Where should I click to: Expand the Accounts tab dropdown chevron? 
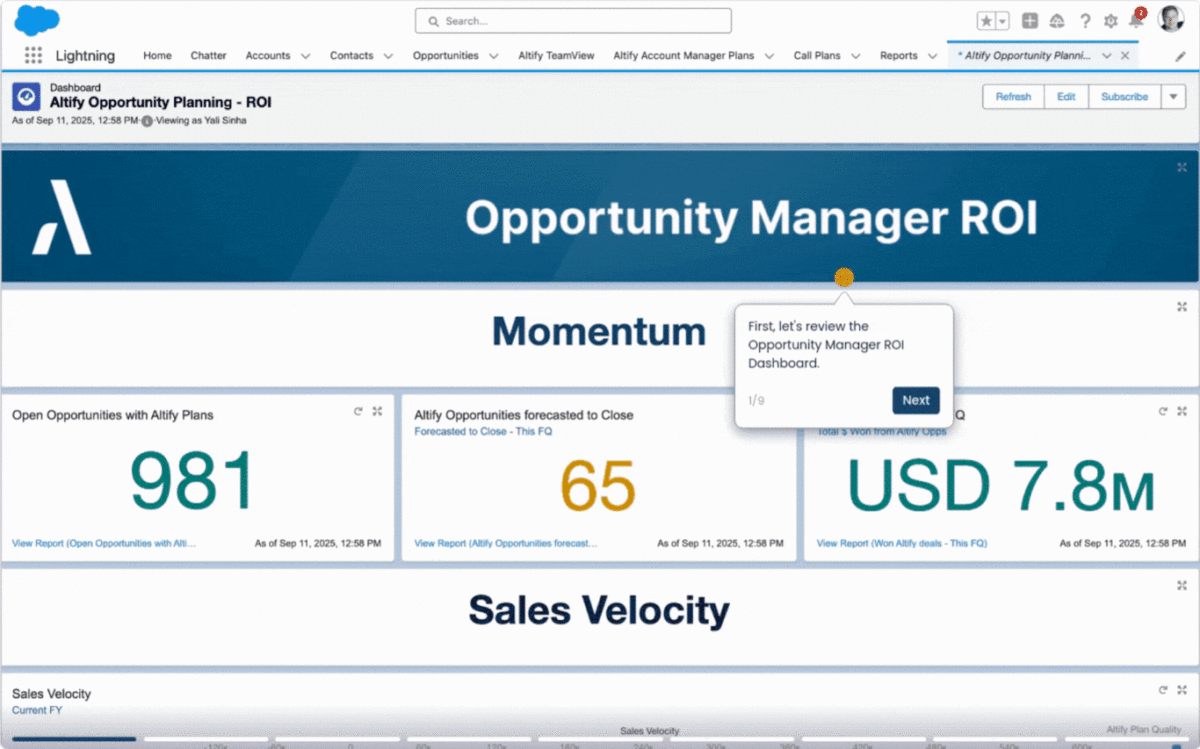305,56
